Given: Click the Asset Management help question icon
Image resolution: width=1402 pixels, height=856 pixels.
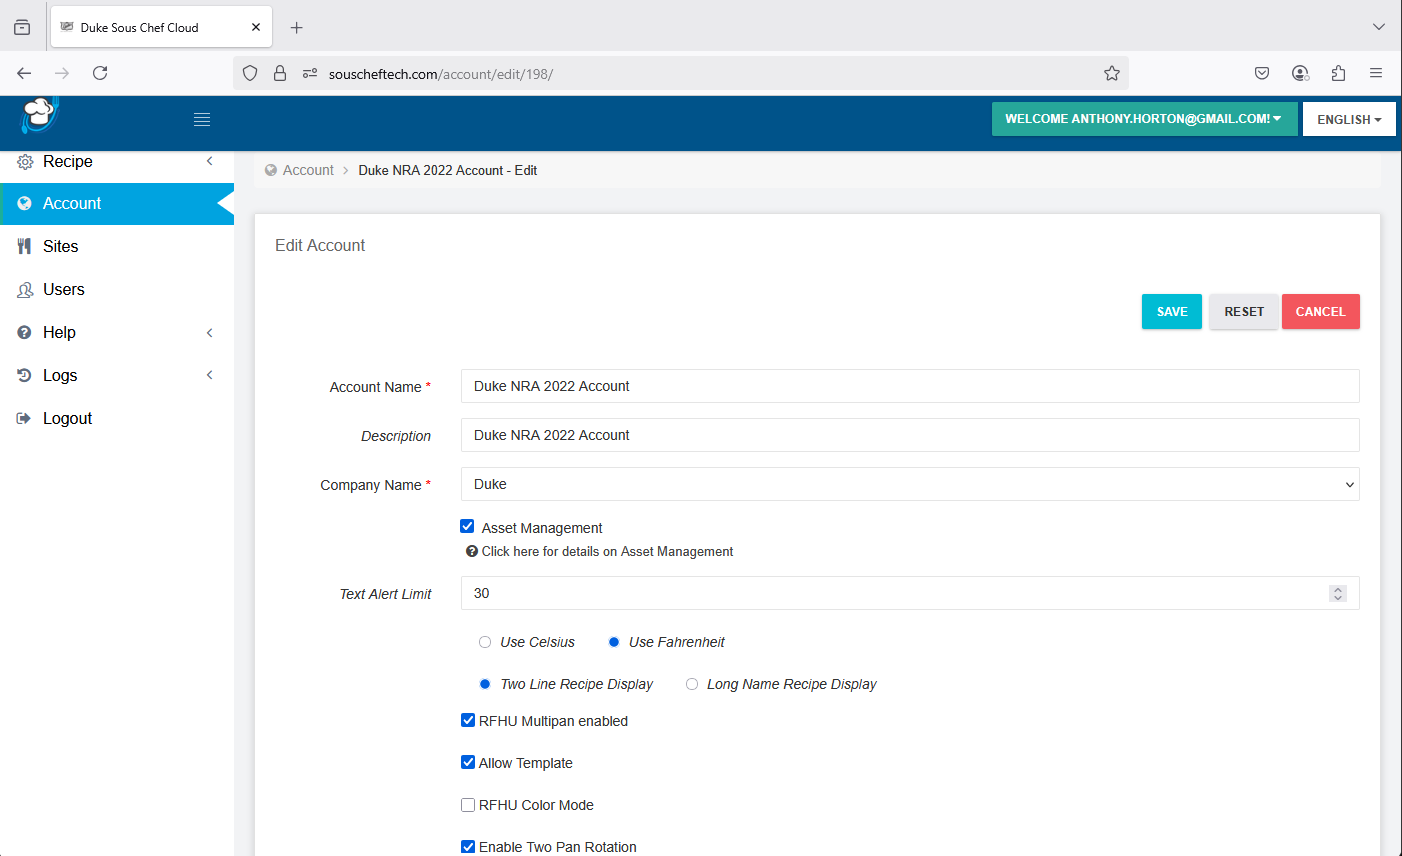Looking at the screenshot, I should click(x=472, y=551).
